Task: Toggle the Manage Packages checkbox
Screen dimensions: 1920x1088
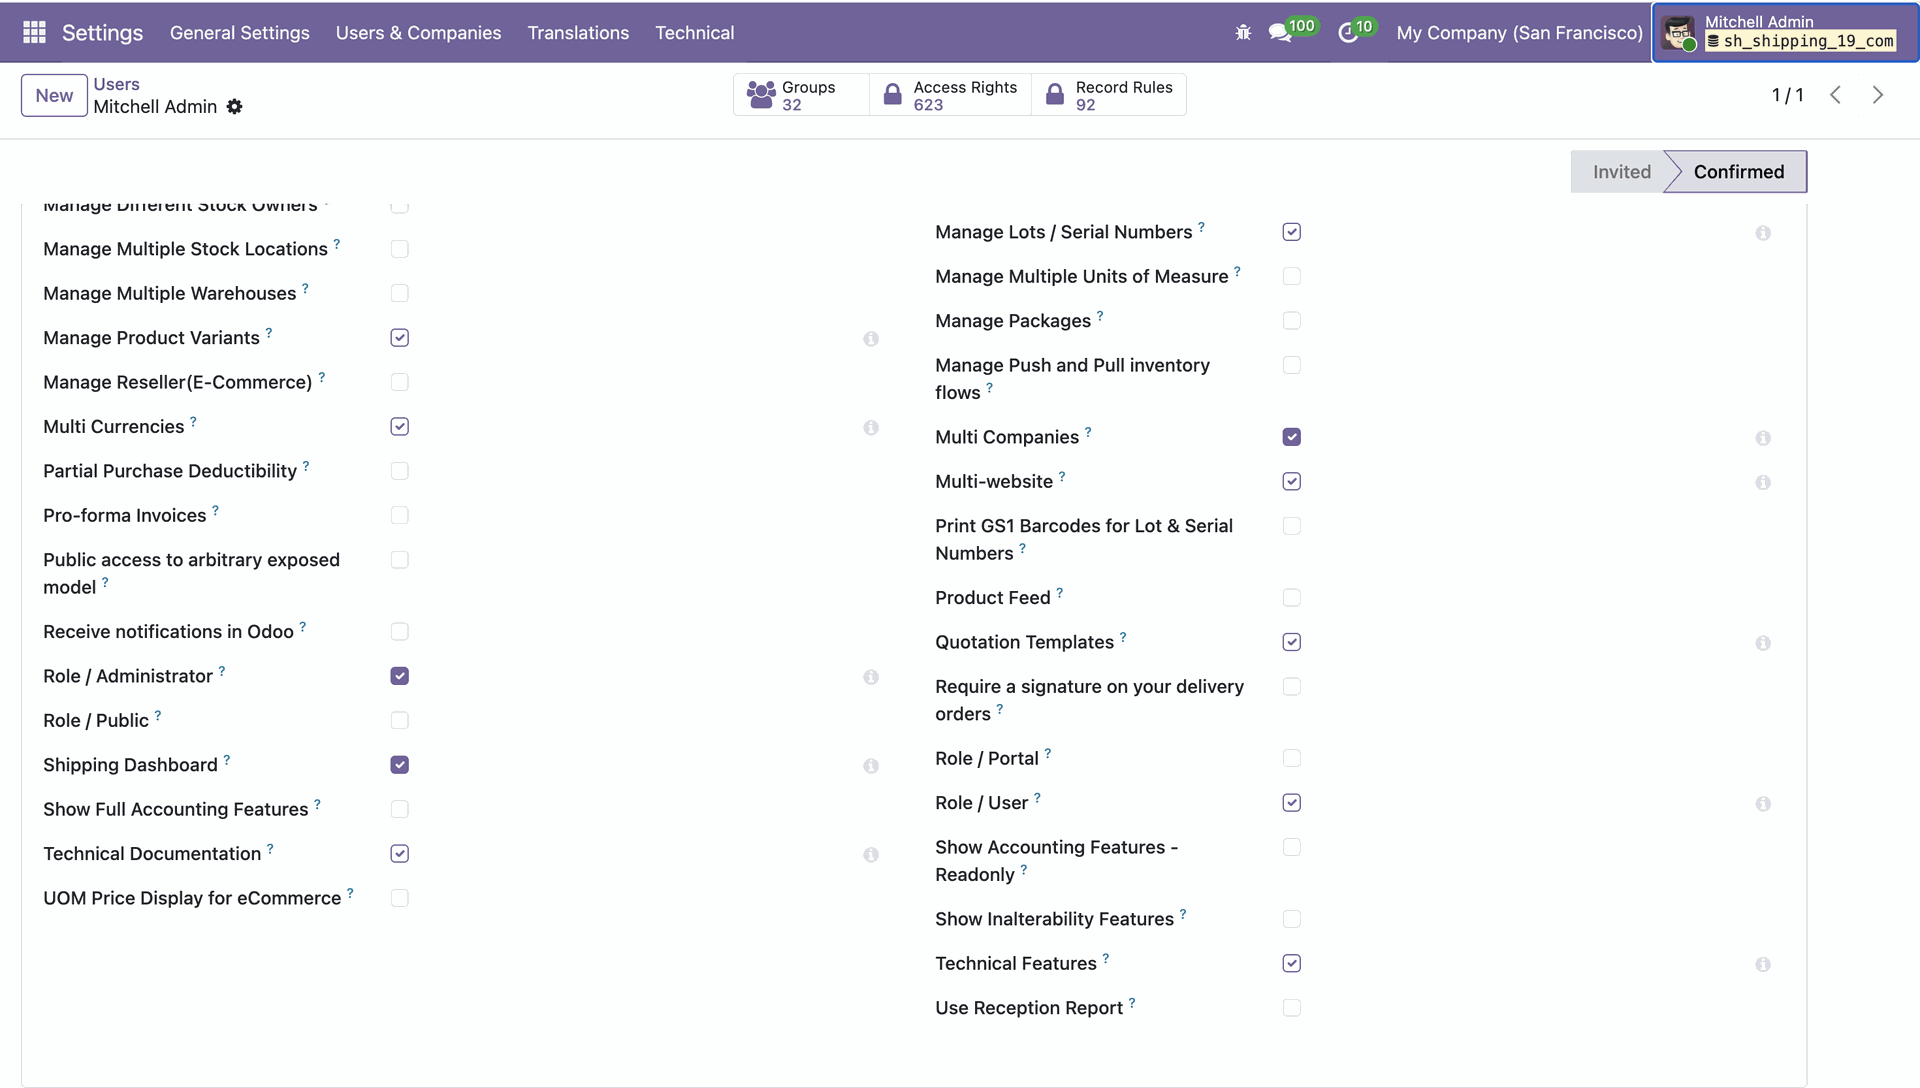Action: click(1292, 321)
